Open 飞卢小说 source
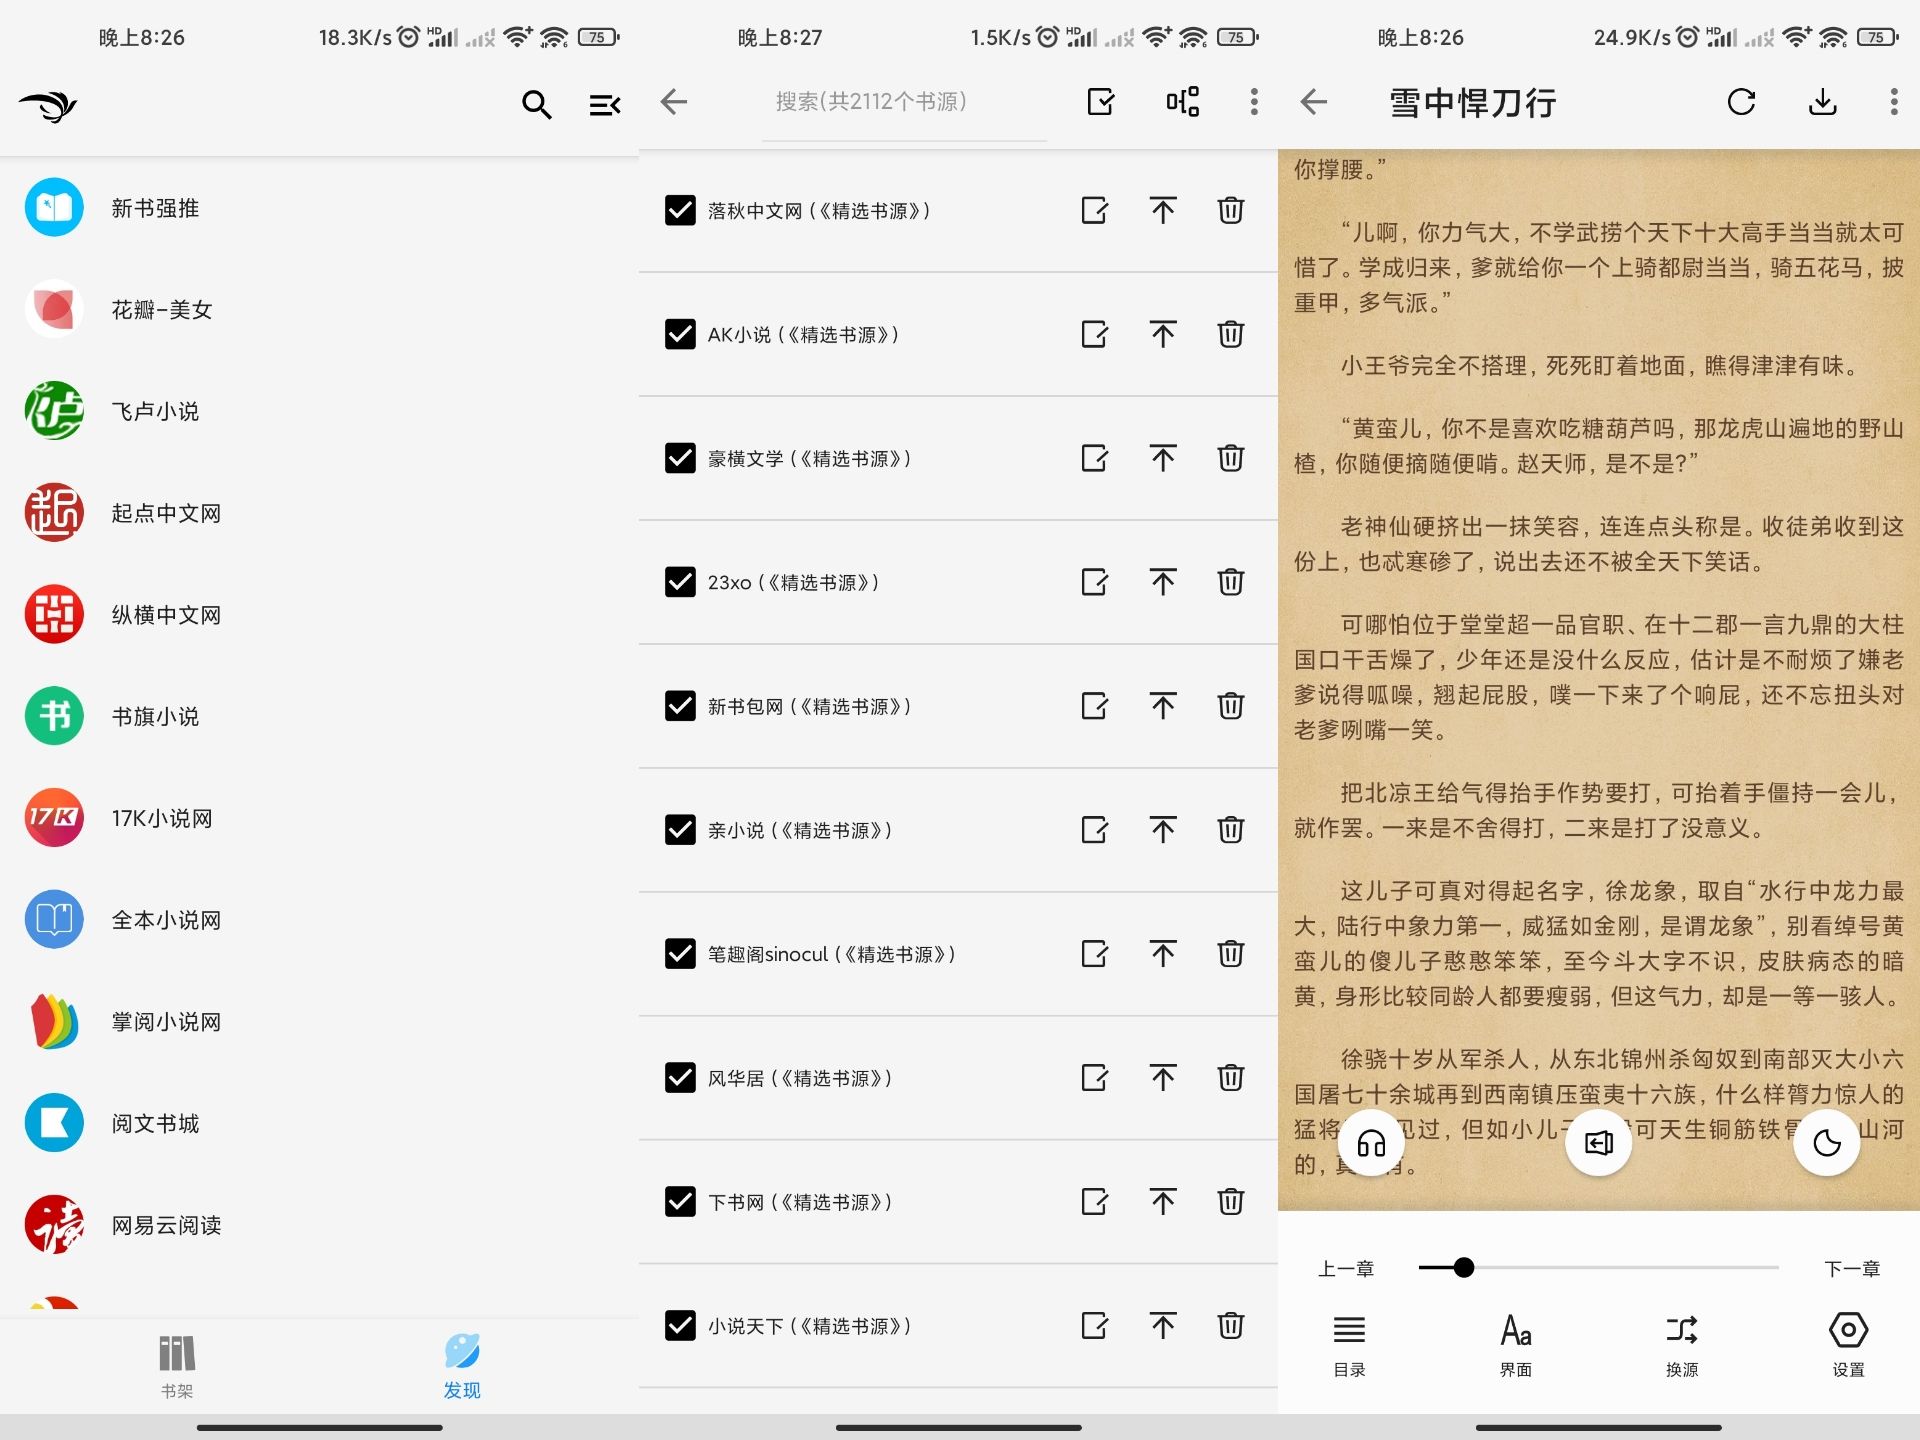 pos(319,411)
